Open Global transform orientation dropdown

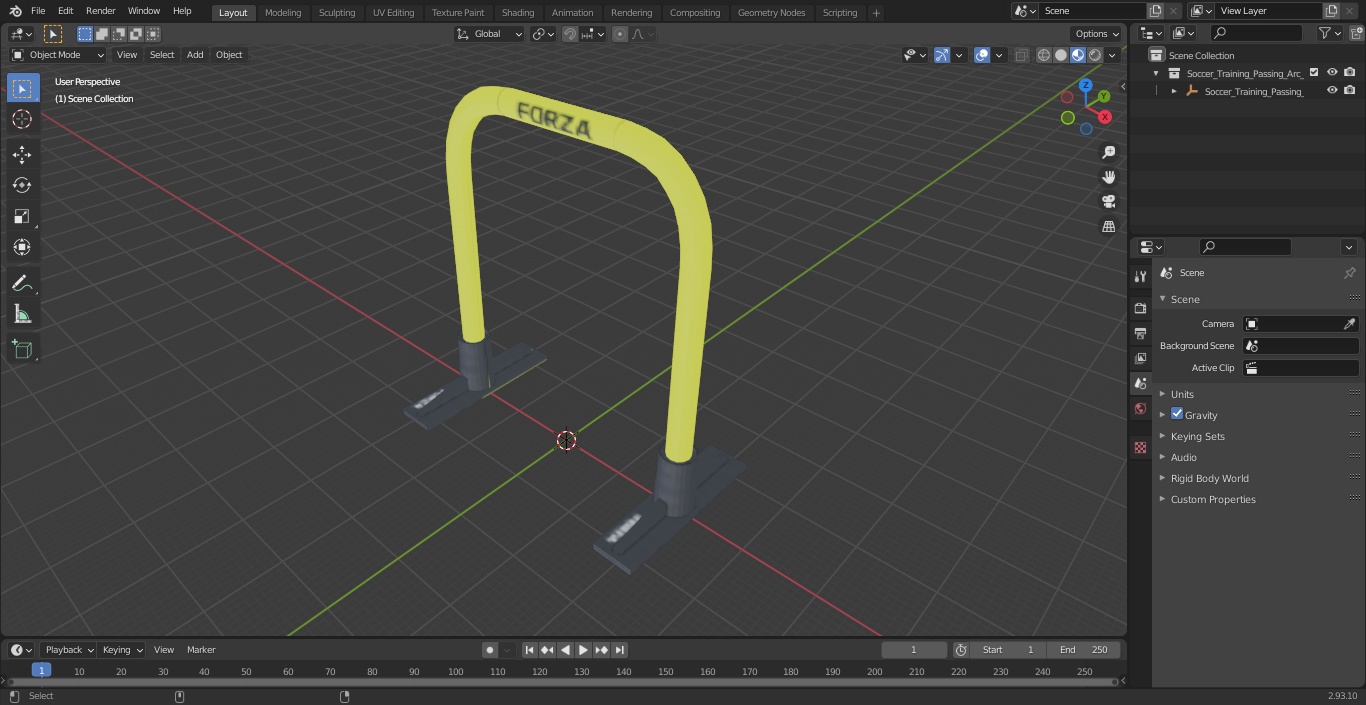tap(490, 34)
